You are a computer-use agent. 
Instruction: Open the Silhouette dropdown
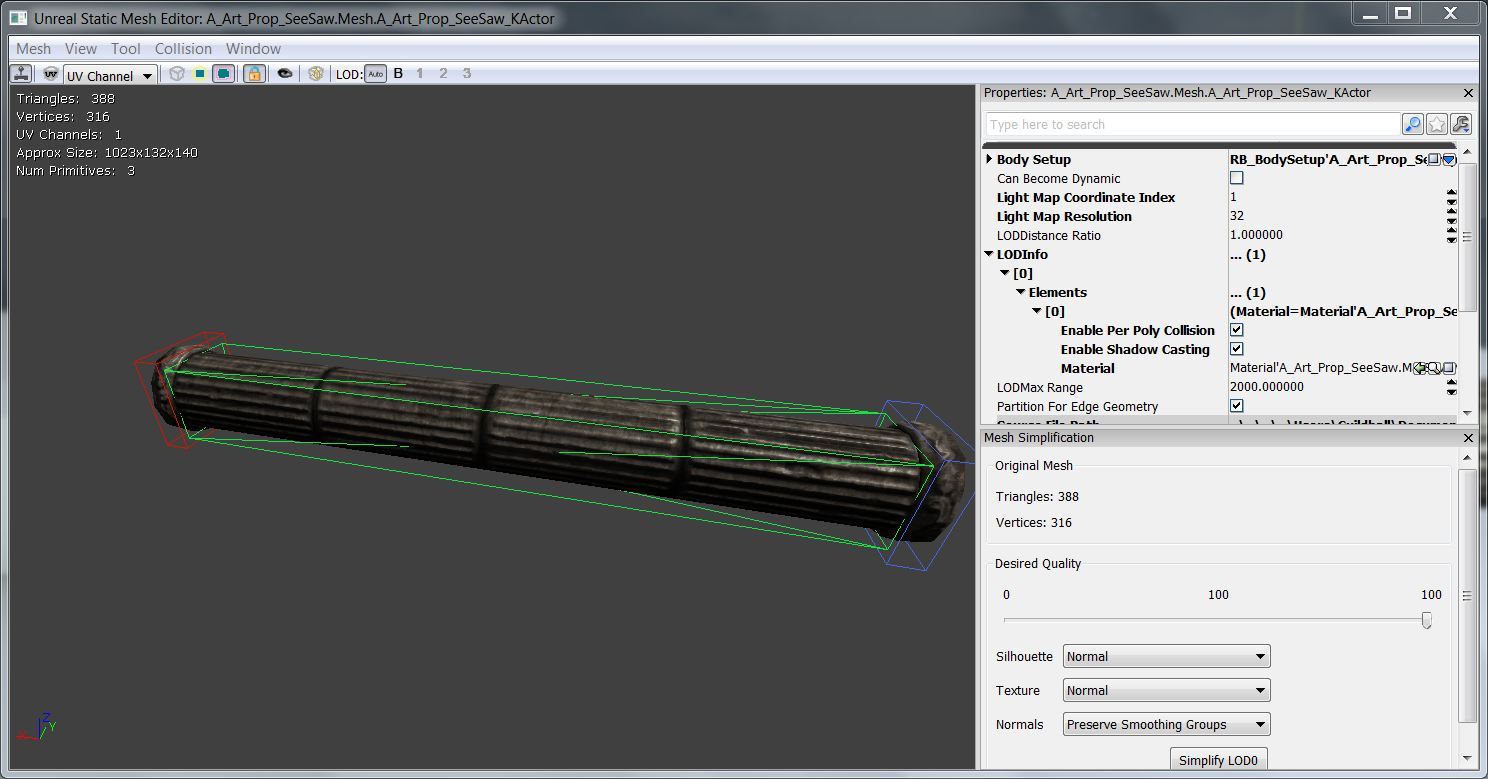tap(1166, 657)
